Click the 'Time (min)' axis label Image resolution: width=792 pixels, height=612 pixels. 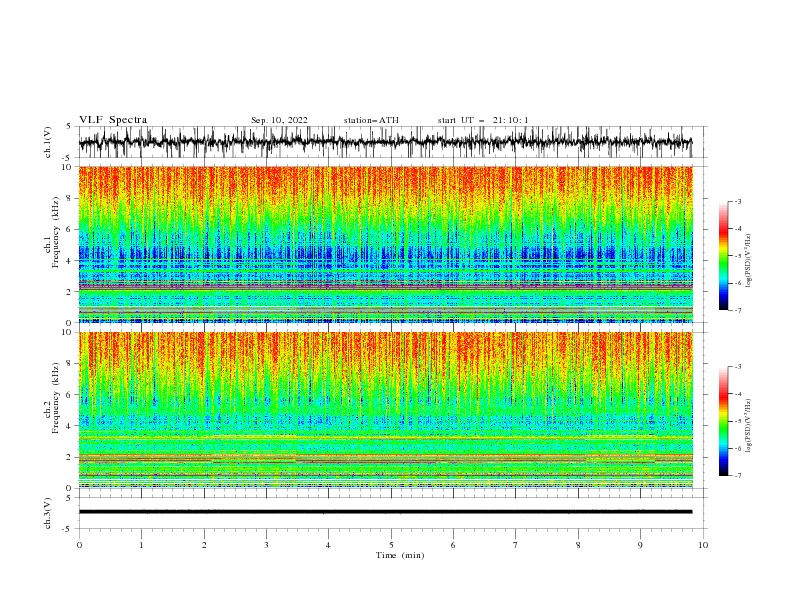coord(400,555)
